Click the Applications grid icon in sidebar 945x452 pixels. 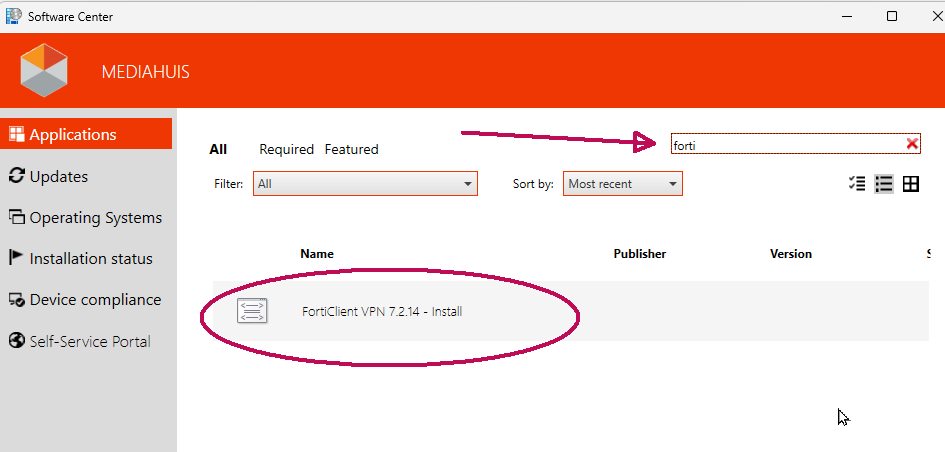tap(16, 134)
